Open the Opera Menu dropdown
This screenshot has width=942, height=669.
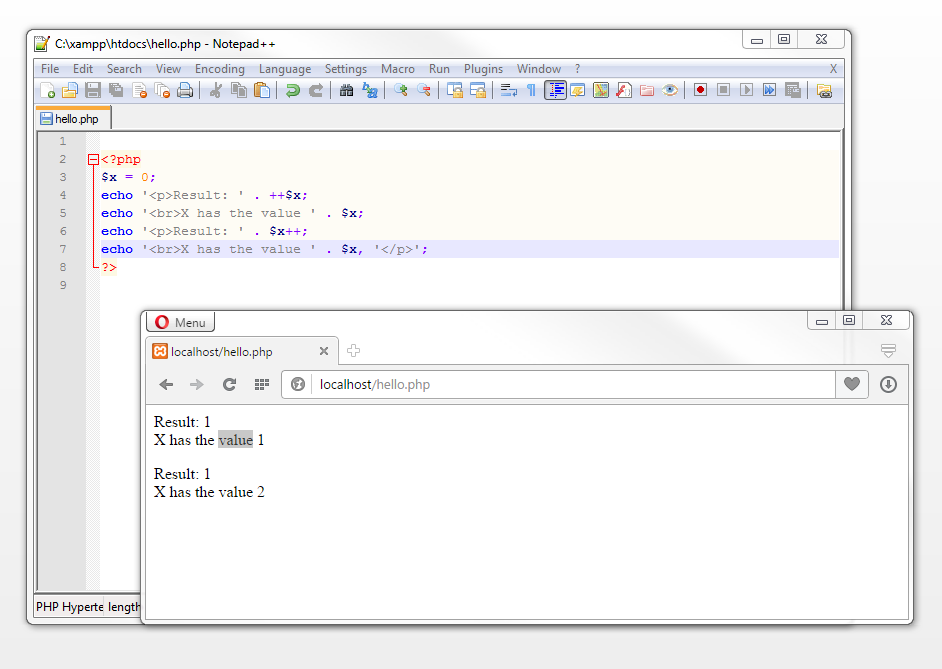click(180, 322)
